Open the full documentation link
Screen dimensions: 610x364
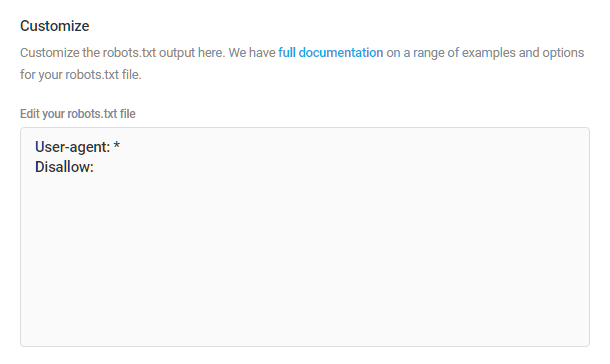pos(331,52)
